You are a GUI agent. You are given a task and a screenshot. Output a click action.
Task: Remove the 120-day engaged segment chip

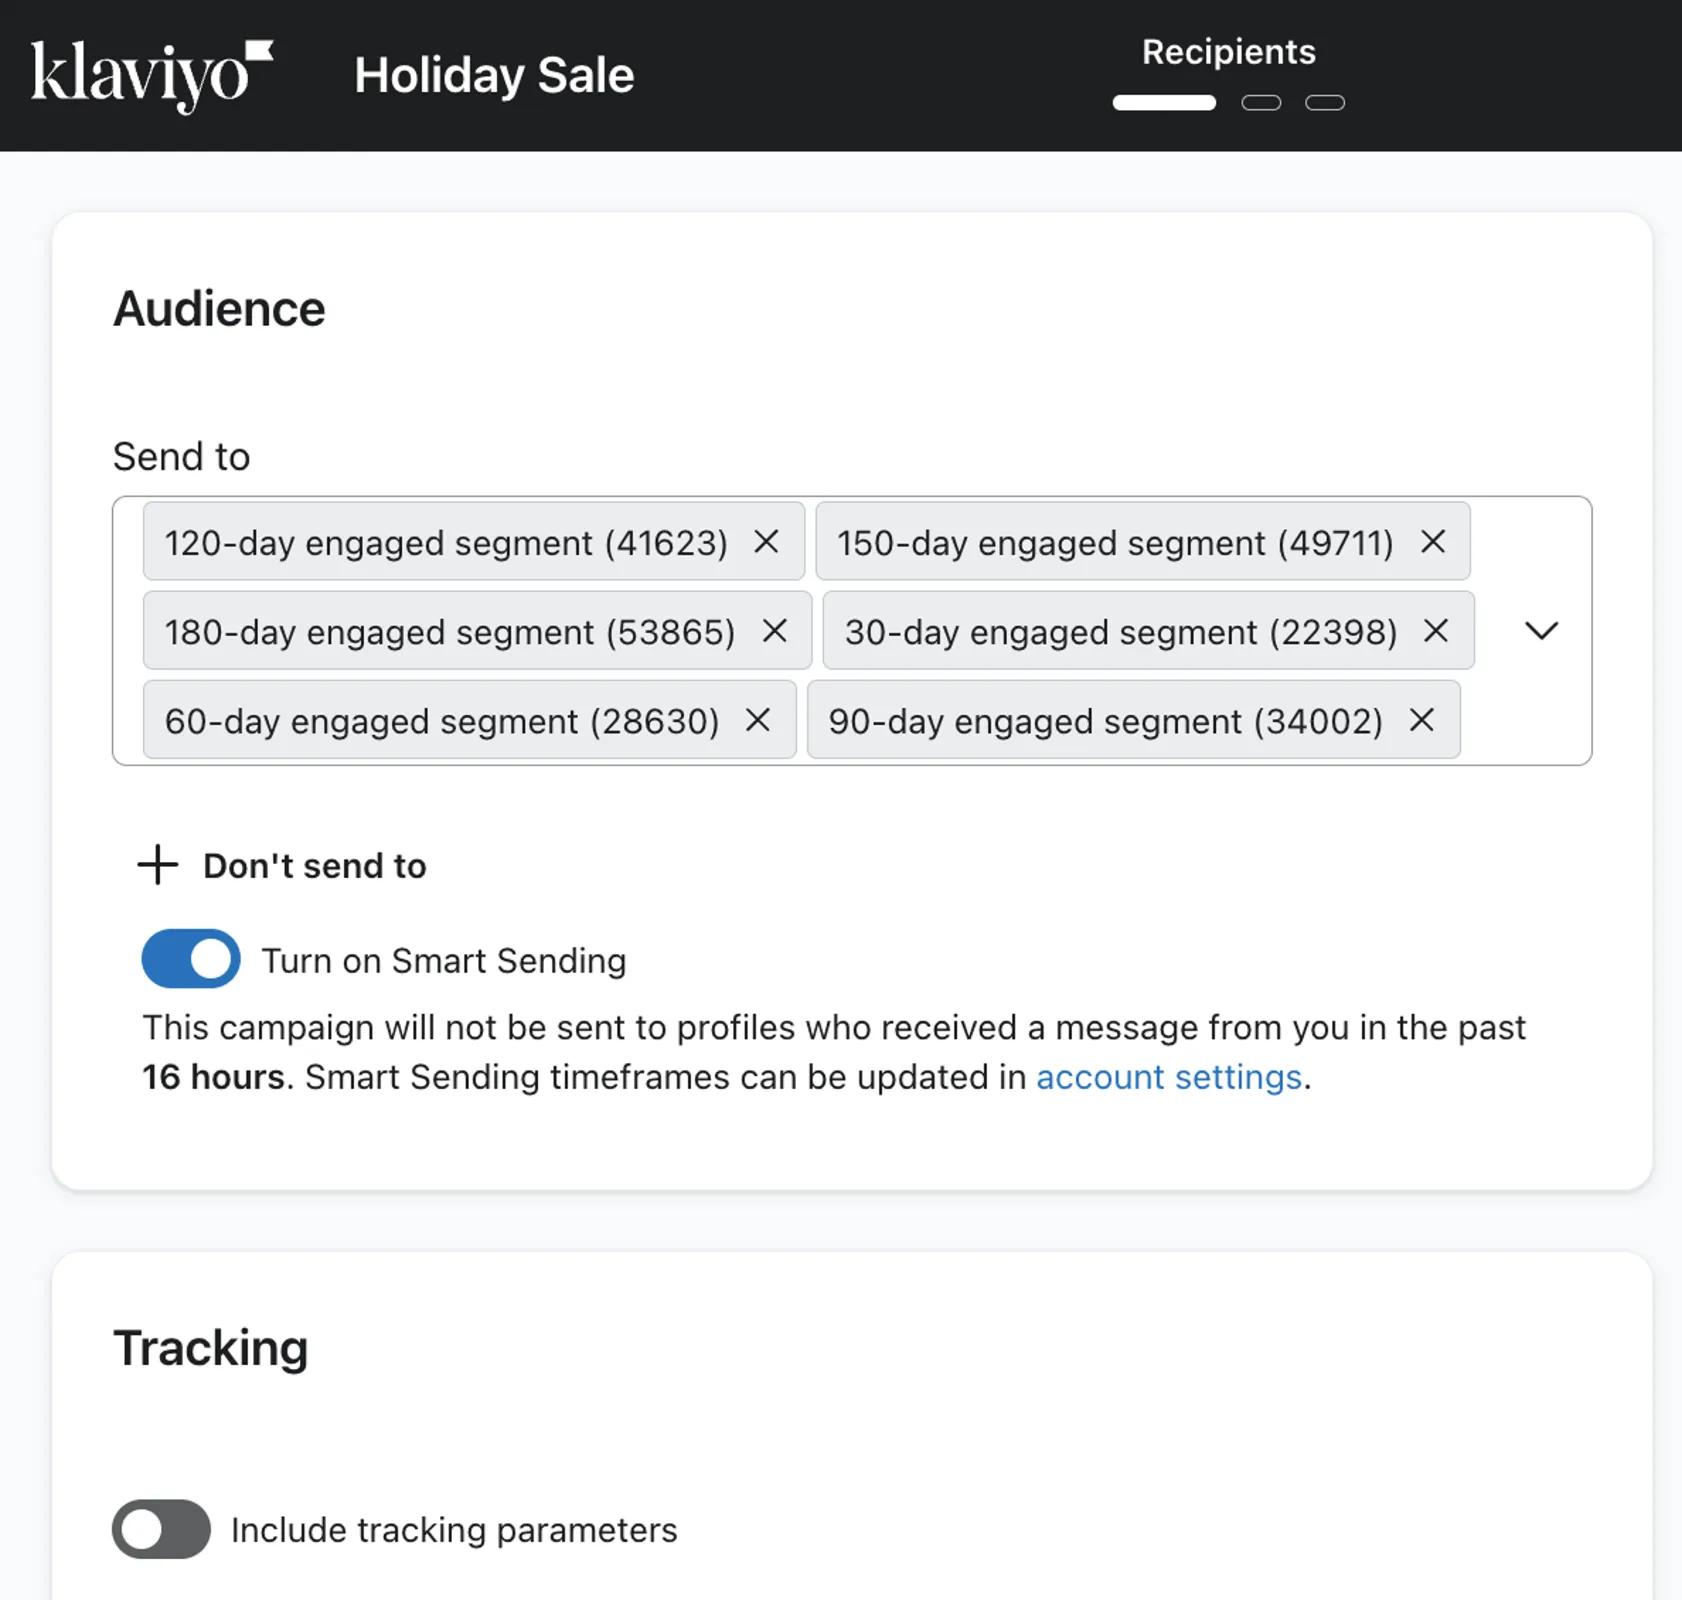pyautogui.click(x=767, y=542)
